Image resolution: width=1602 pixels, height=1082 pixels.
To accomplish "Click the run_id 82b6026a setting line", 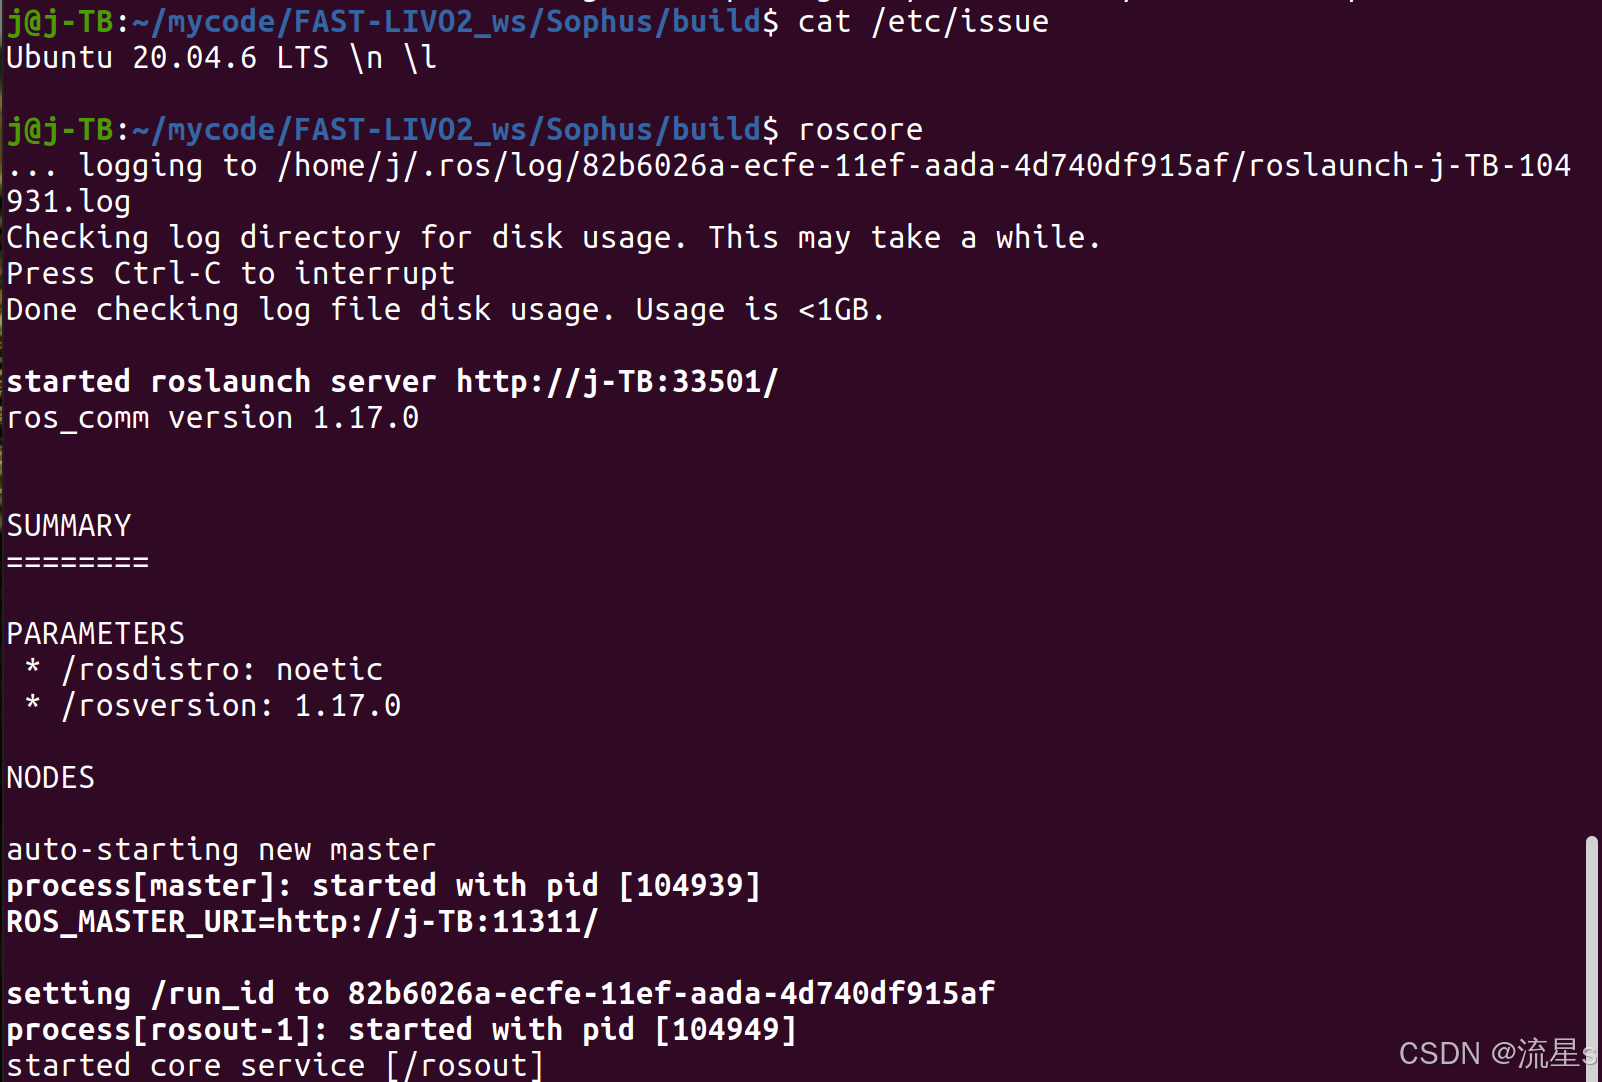I will 501,994.
